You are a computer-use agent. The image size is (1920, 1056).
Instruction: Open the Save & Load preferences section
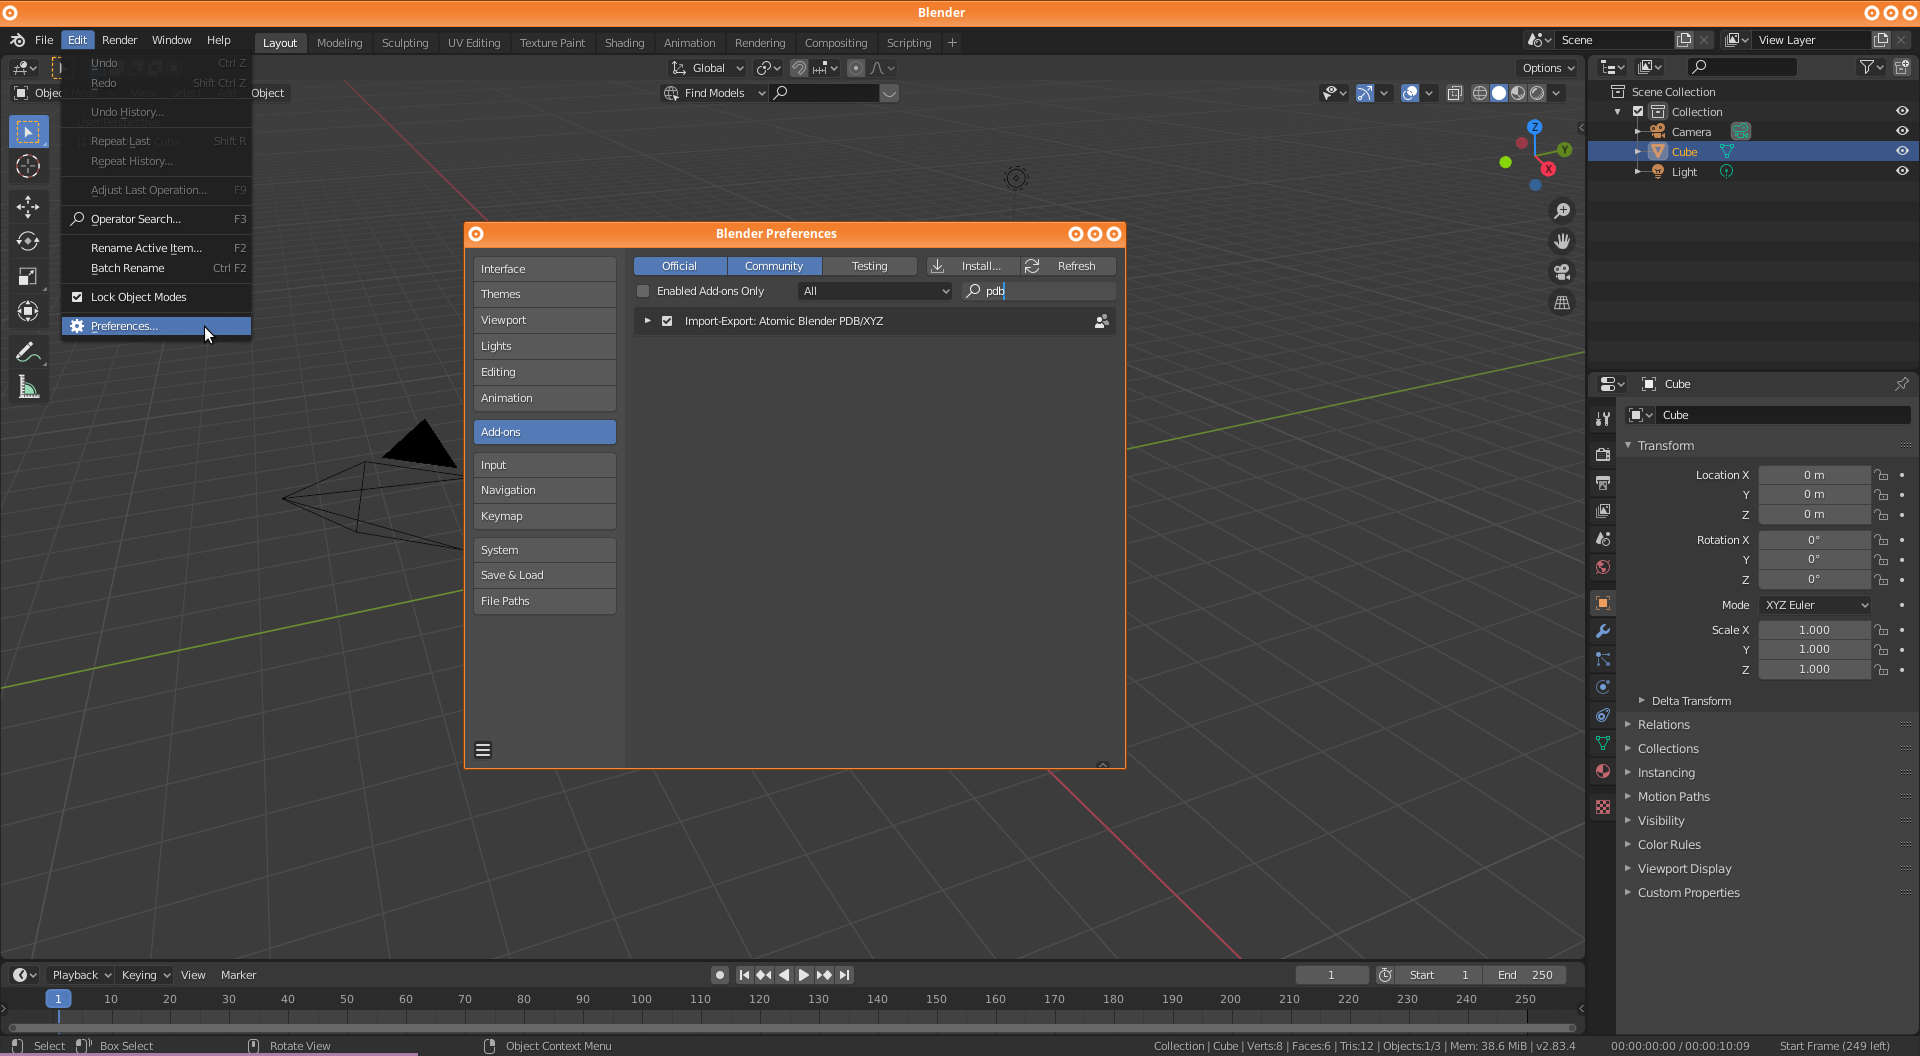click(544, 575)
